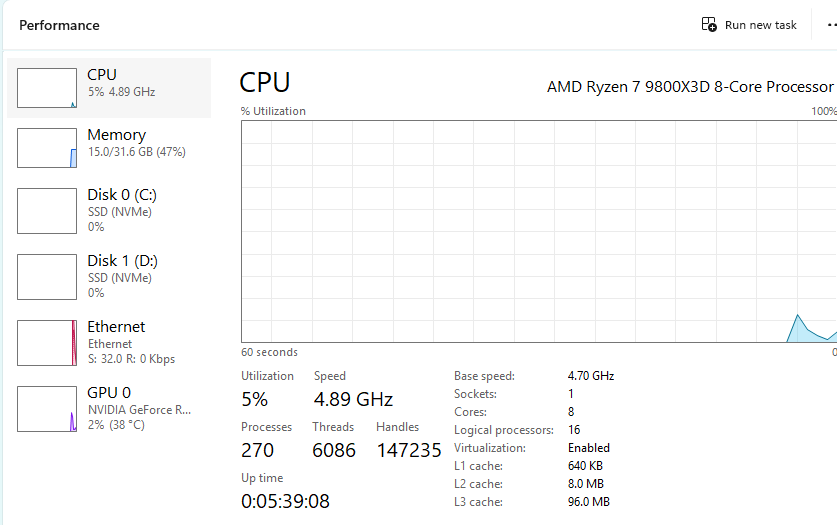This screenshot has width=837, height=525.
Task: Click the Run new task text label
Action: click(x=760, y=25)
